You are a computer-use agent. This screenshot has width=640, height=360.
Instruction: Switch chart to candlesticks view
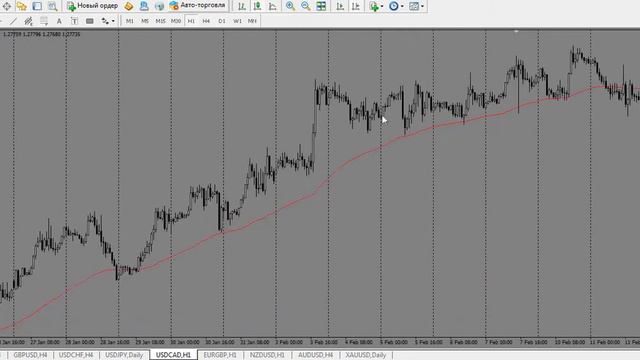[x=257, y=6]
